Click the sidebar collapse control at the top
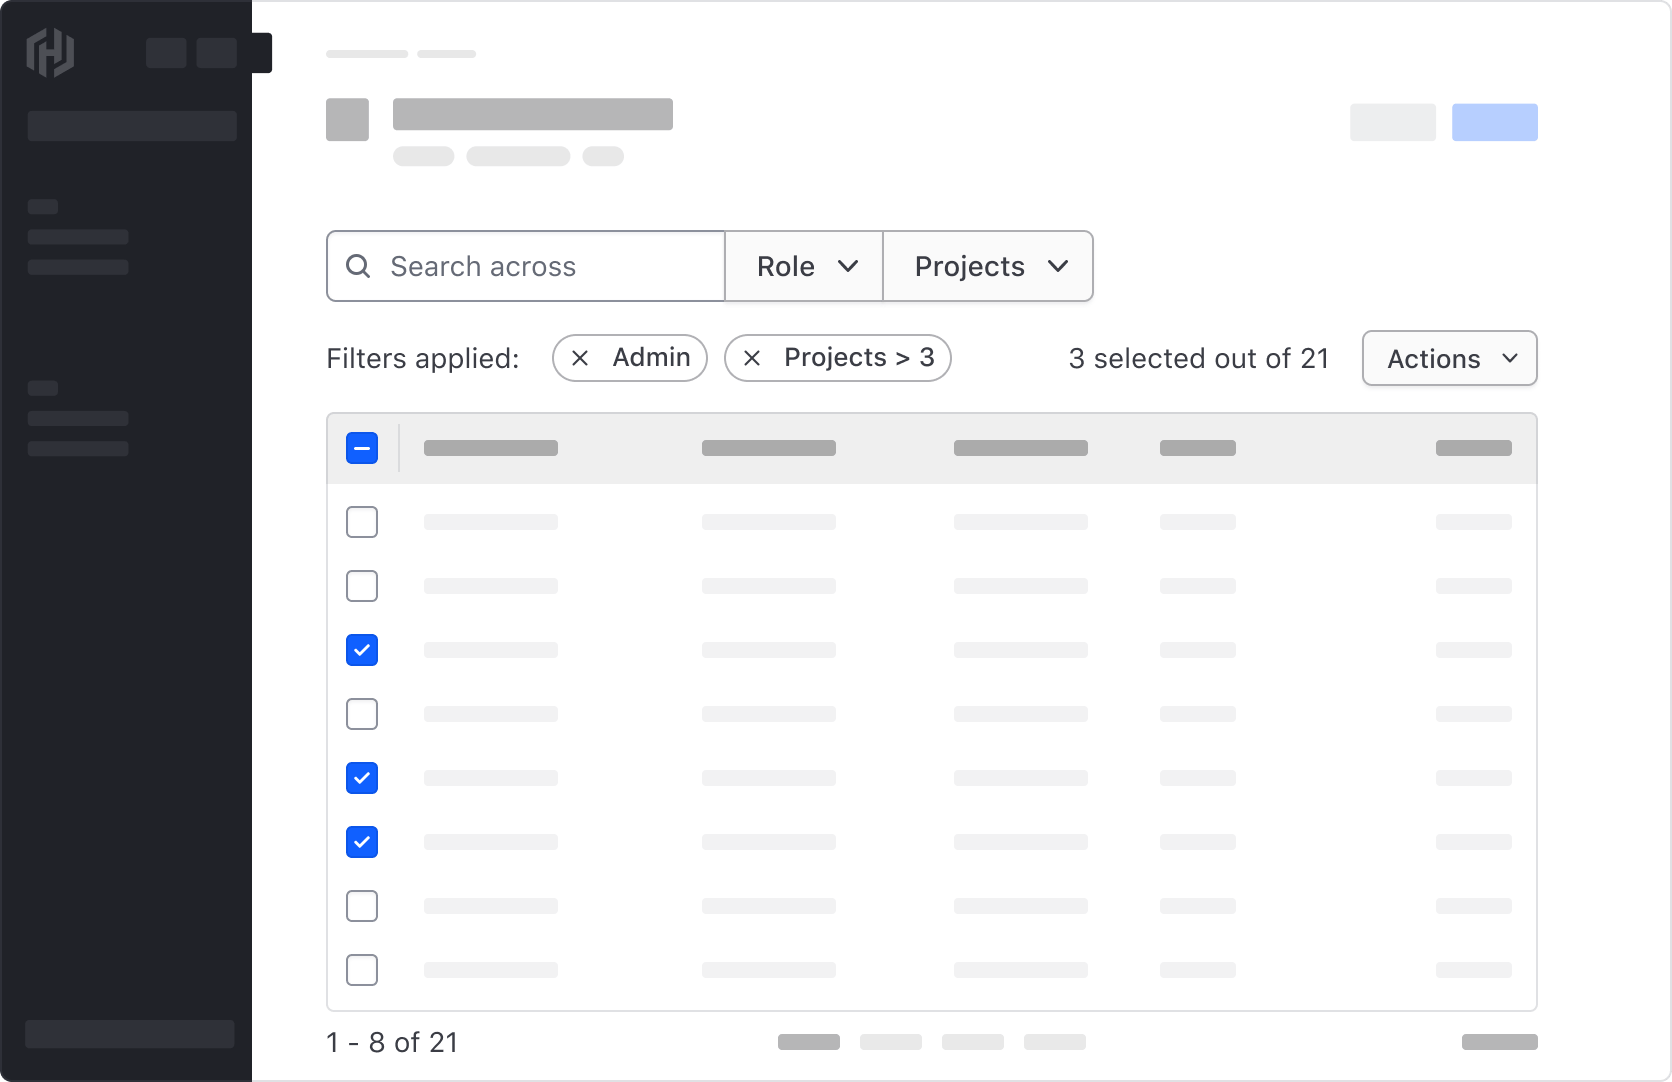This screenshot has width=1672, height=1082. [x=262, y=52]
